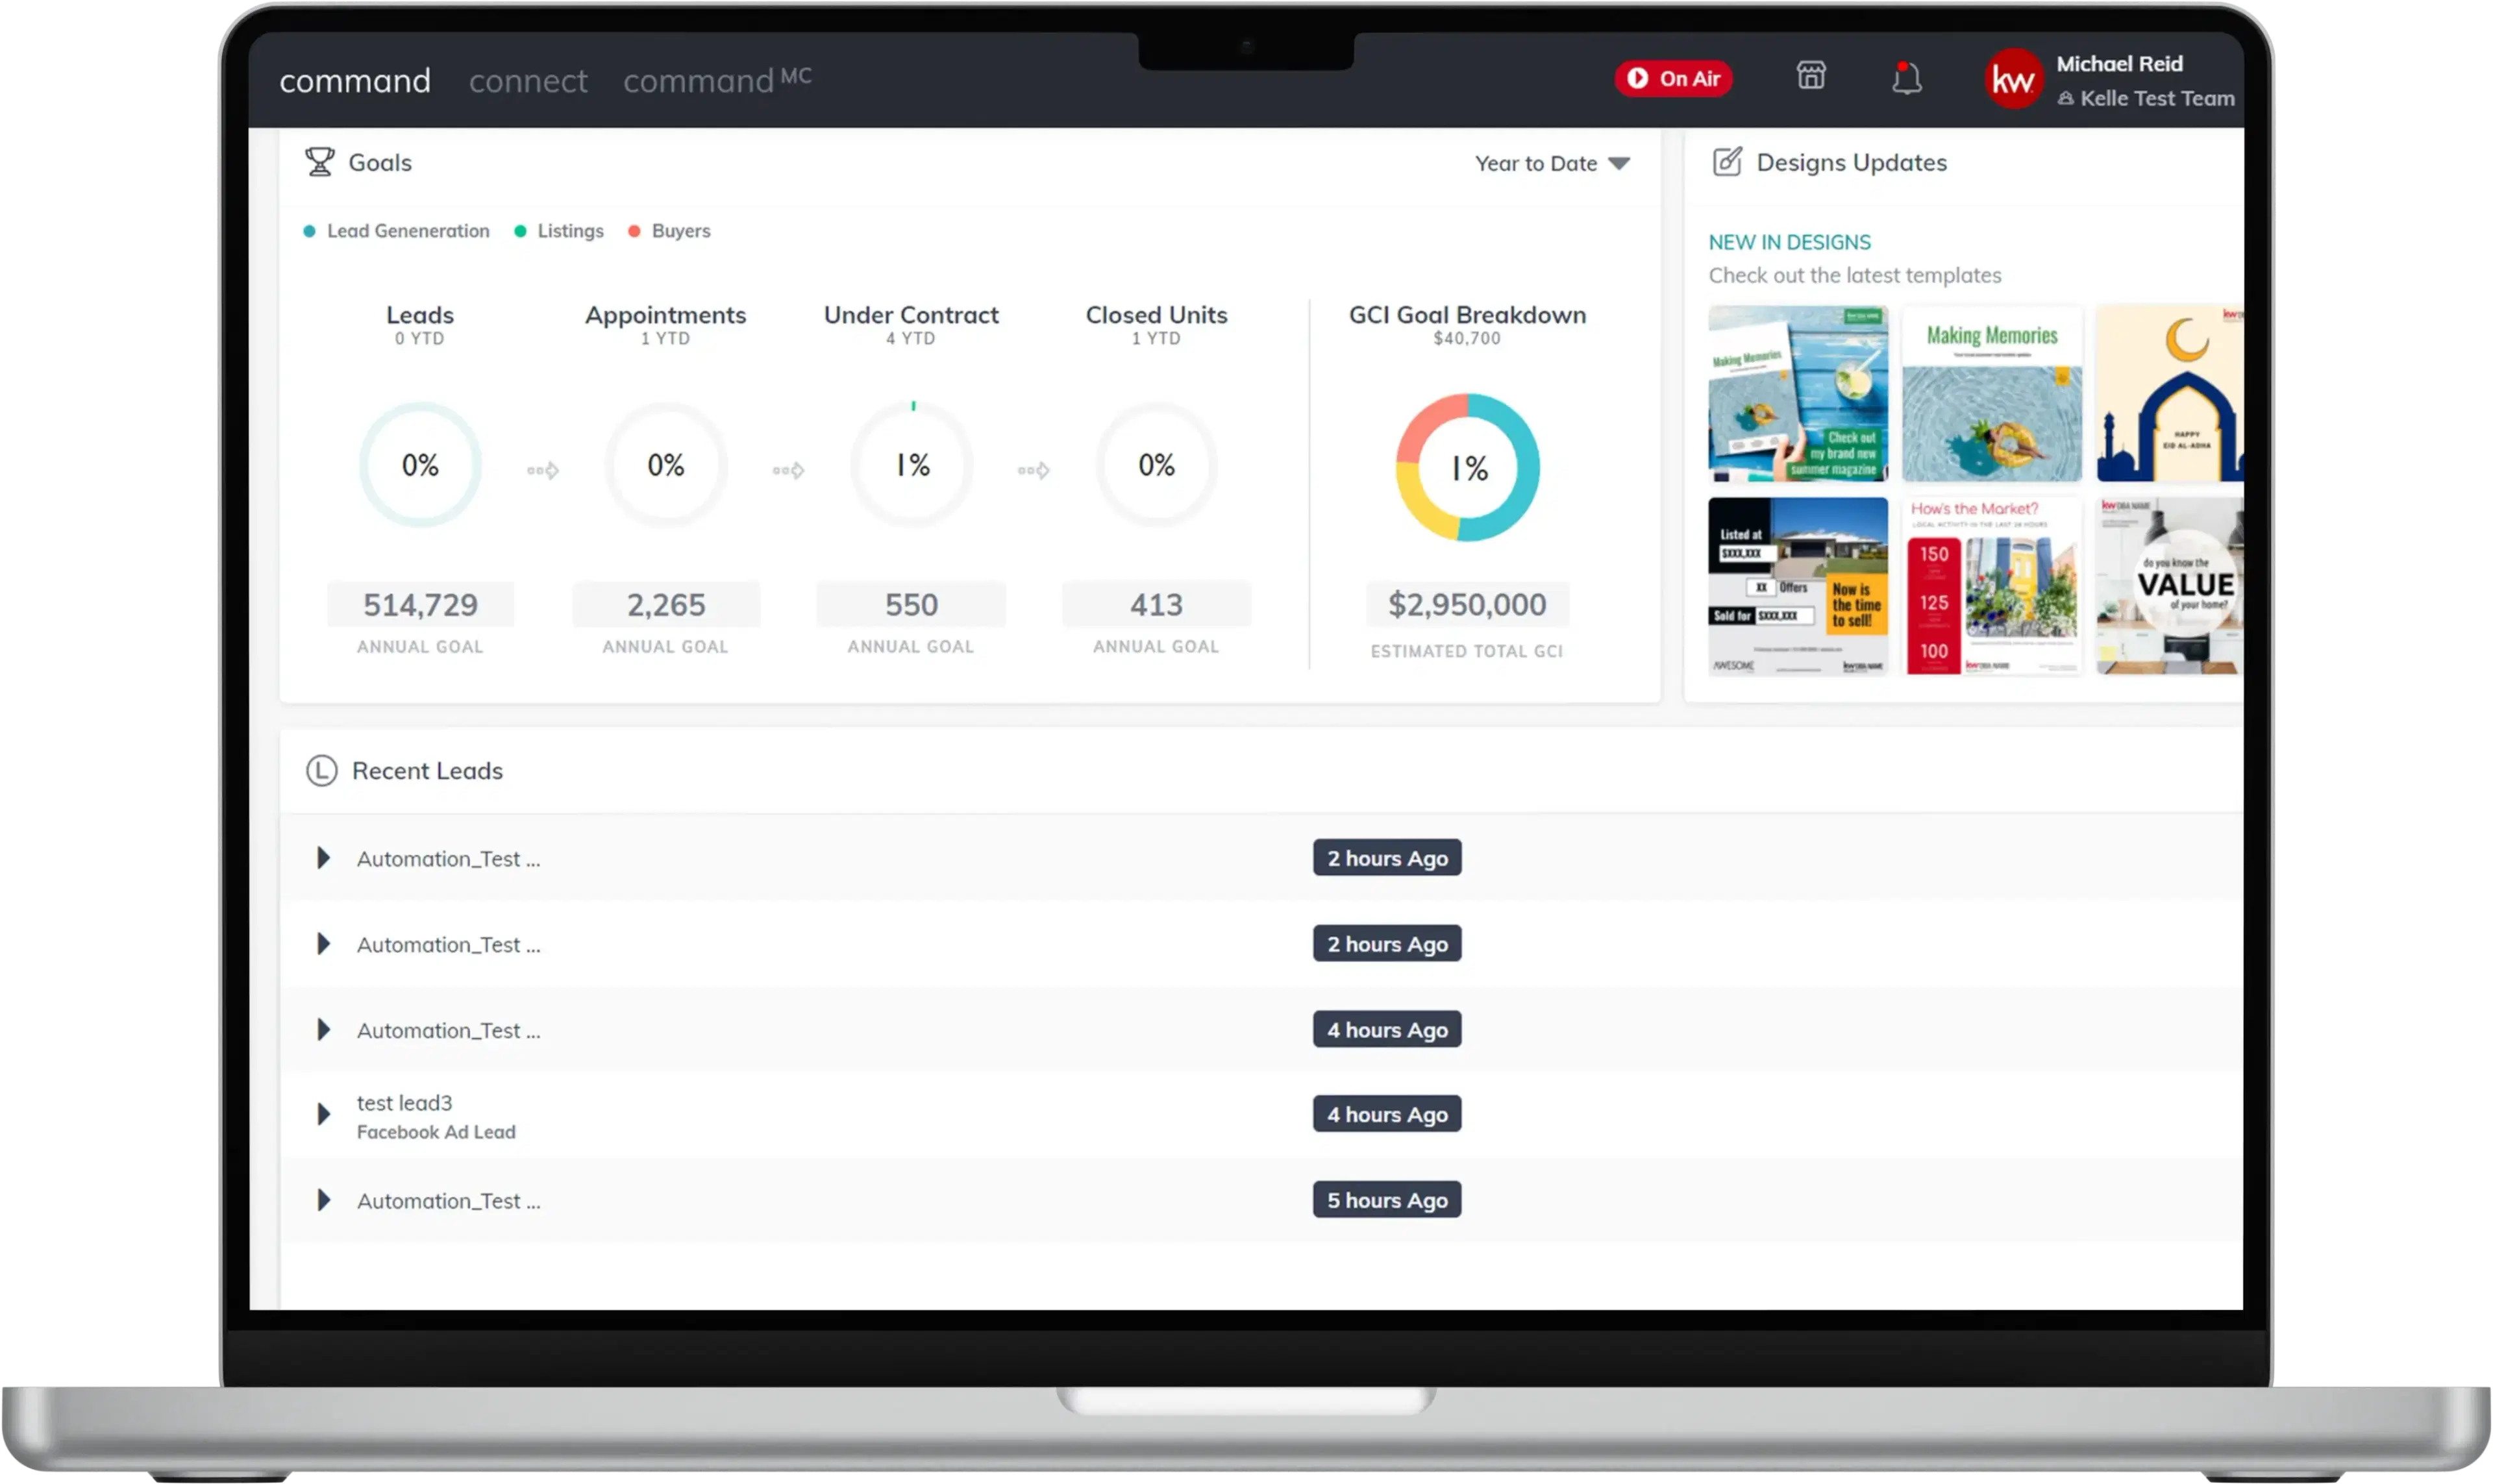The height and width of the screenshot is (1484, 2493).
Task: Open the Eid Al-Adha design template
Action: [x=2170, y=394]
